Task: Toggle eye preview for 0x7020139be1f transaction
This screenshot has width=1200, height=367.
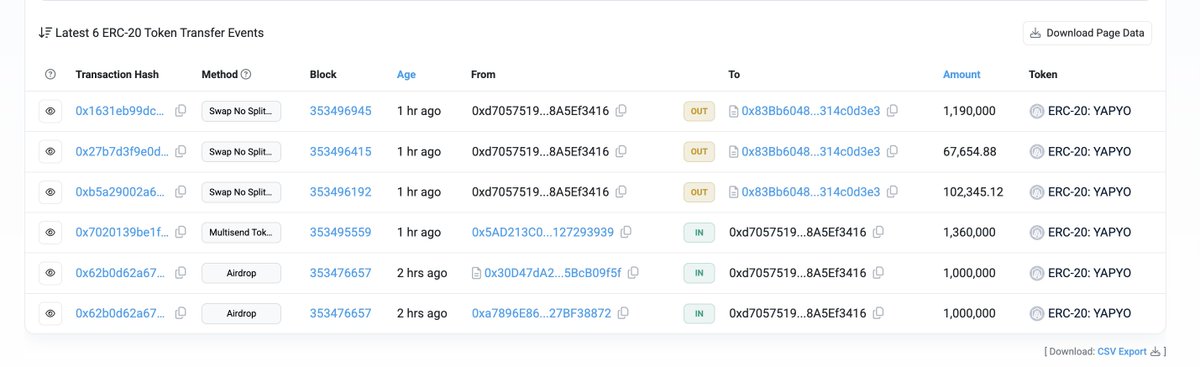Action: [x=51, y=232]
